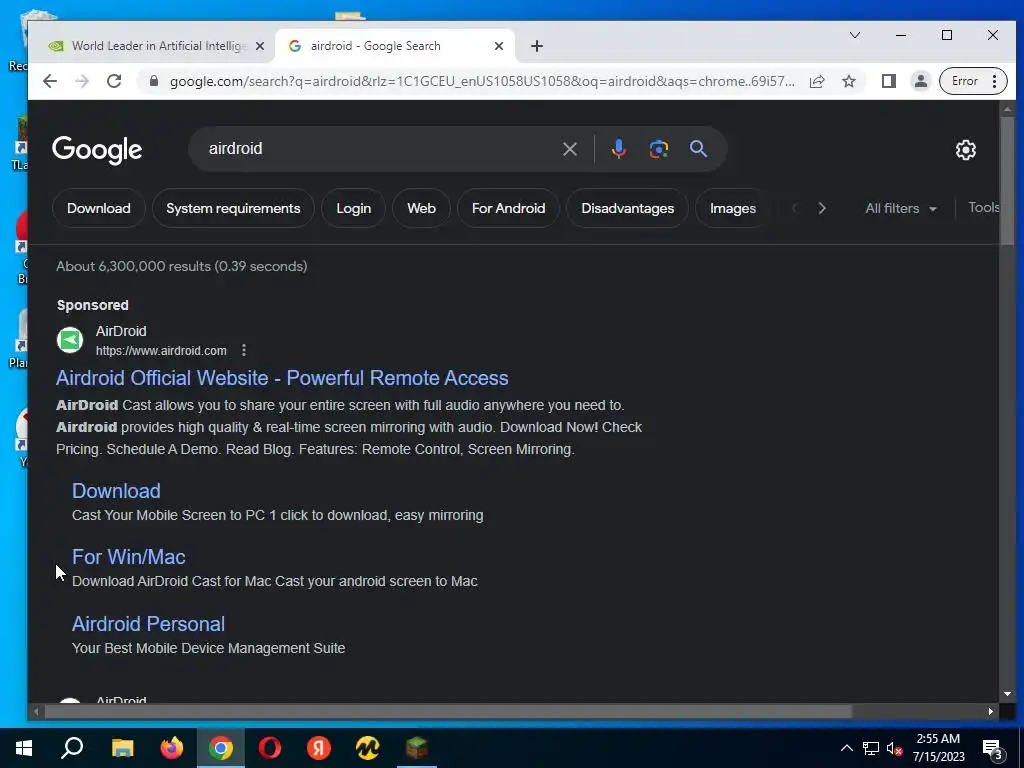Clear the search box with the X
The height and width of the screenshot is (768, 1024).
(569, 149)
